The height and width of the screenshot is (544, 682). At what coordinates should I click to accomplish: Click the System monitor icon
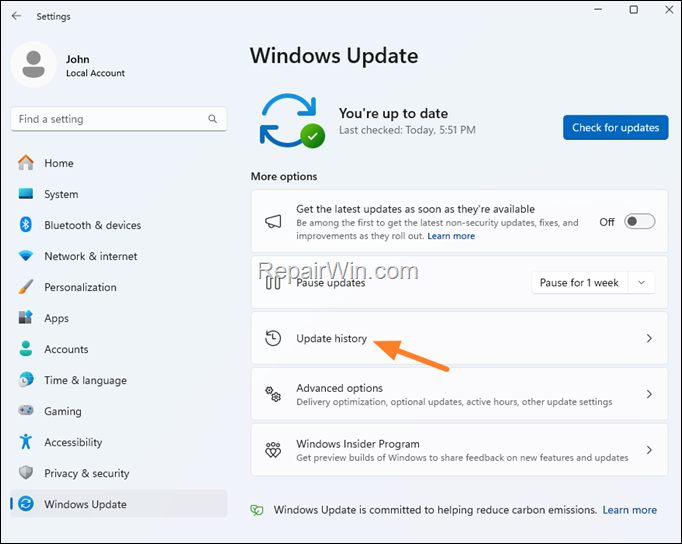(26, 194)
